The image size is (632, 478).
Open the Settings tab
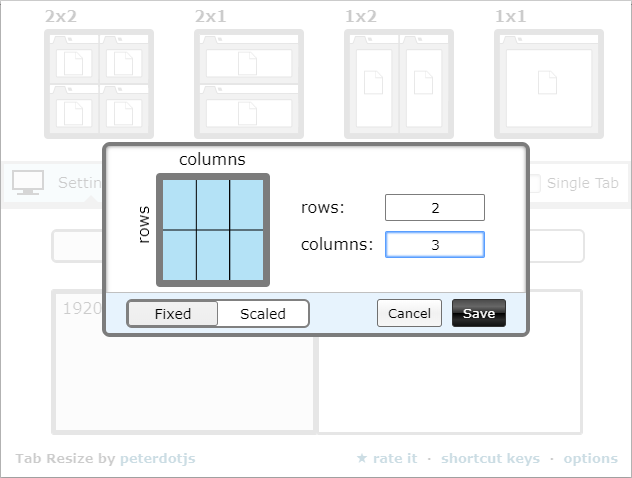click(x=80, y=183)
